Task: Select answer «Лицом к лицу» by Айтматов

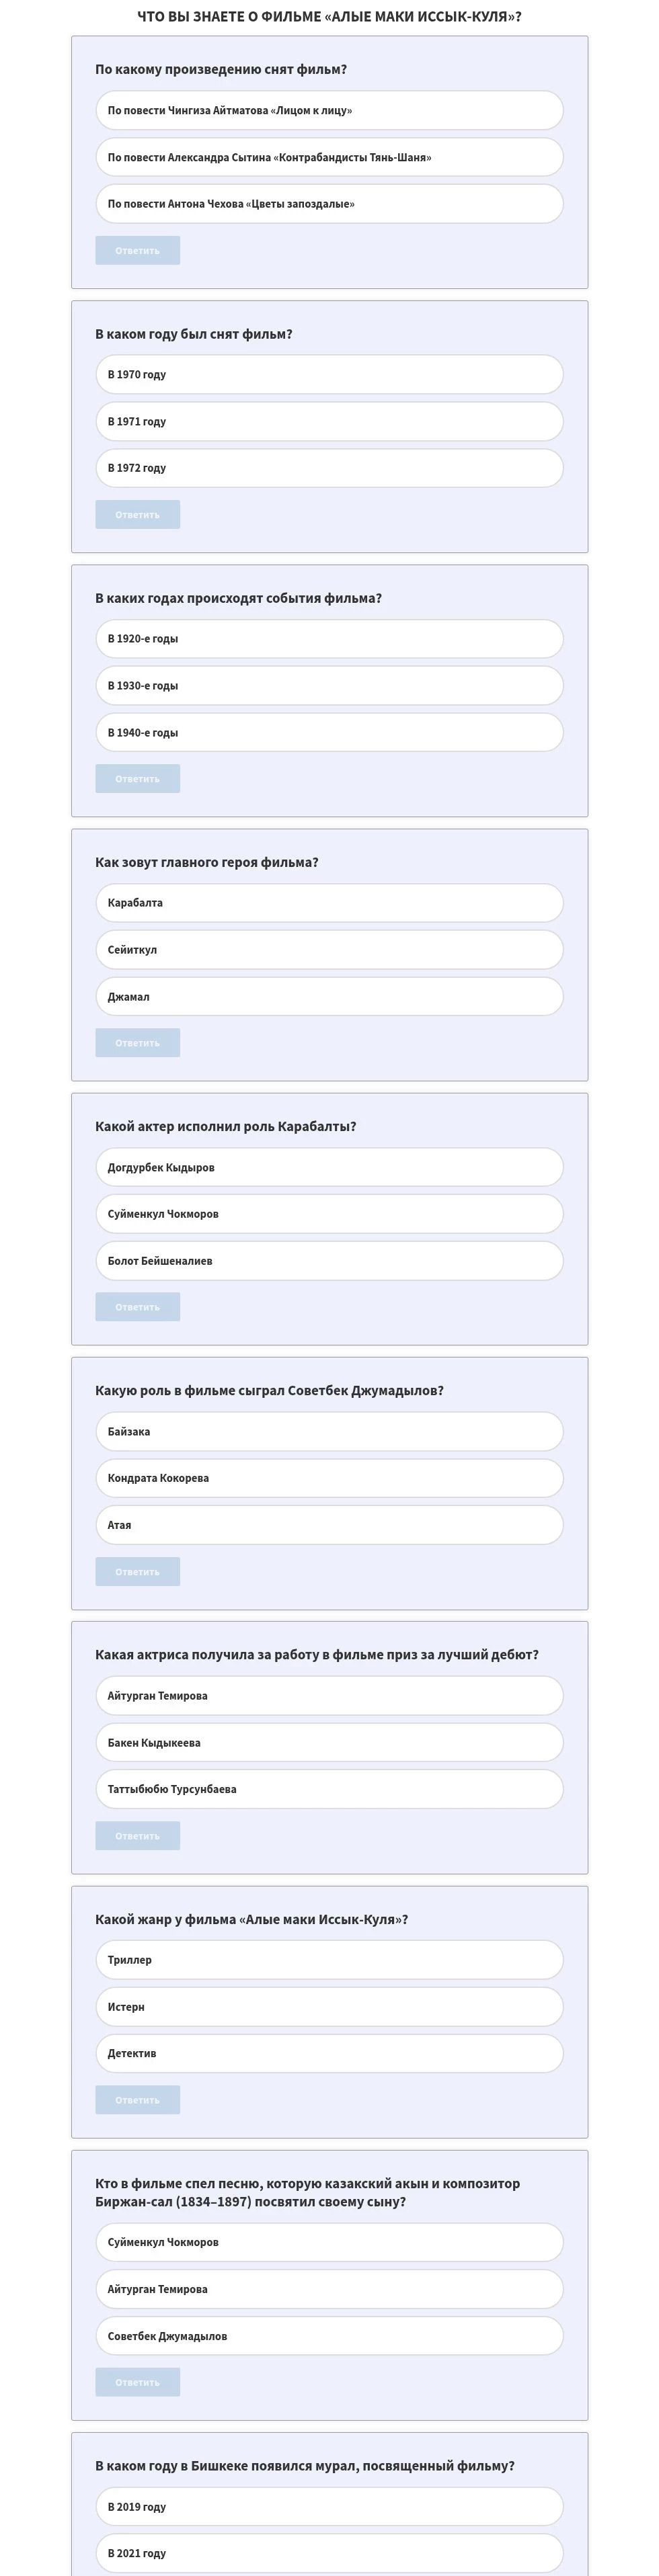Action: pyautogui.click(x=329, y=111)
